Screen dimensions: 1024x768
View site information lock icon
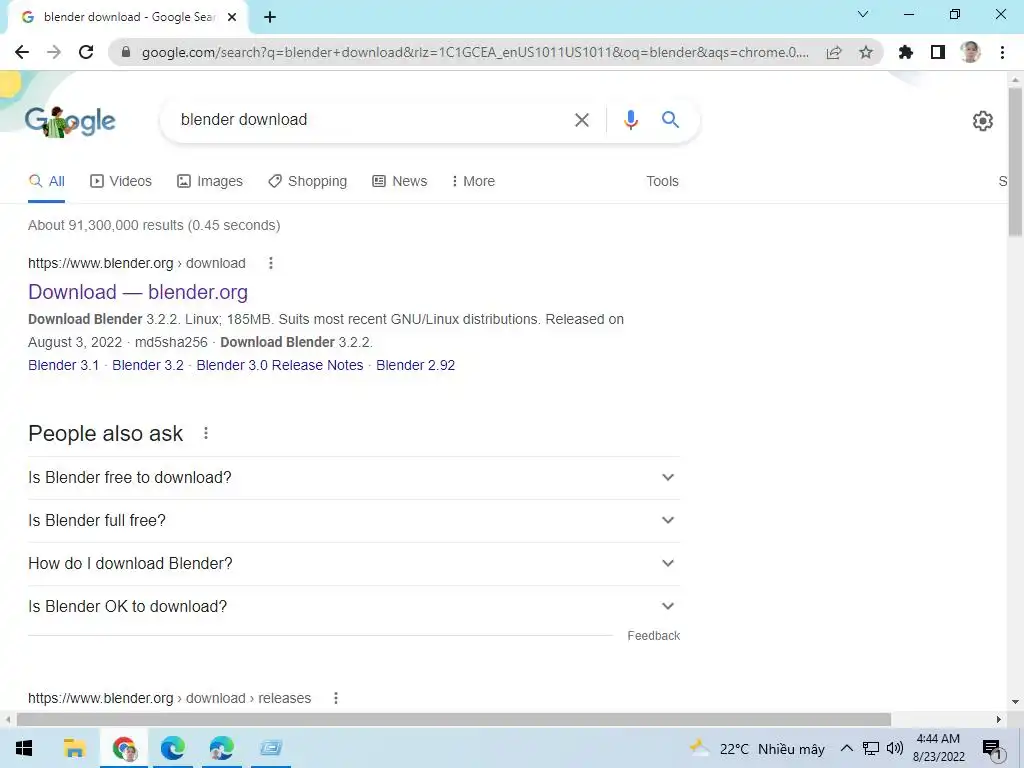tap(126, 52)
